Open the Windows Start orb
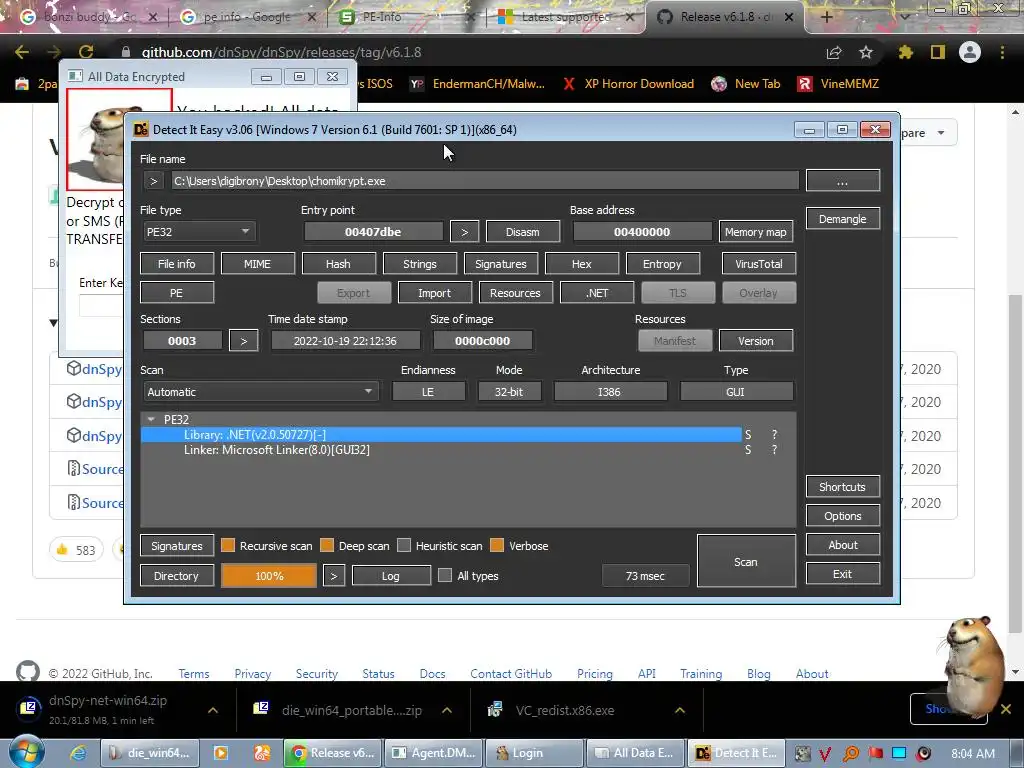The height and width of the screenshot is (768, 1024). [x=27, y=752]
